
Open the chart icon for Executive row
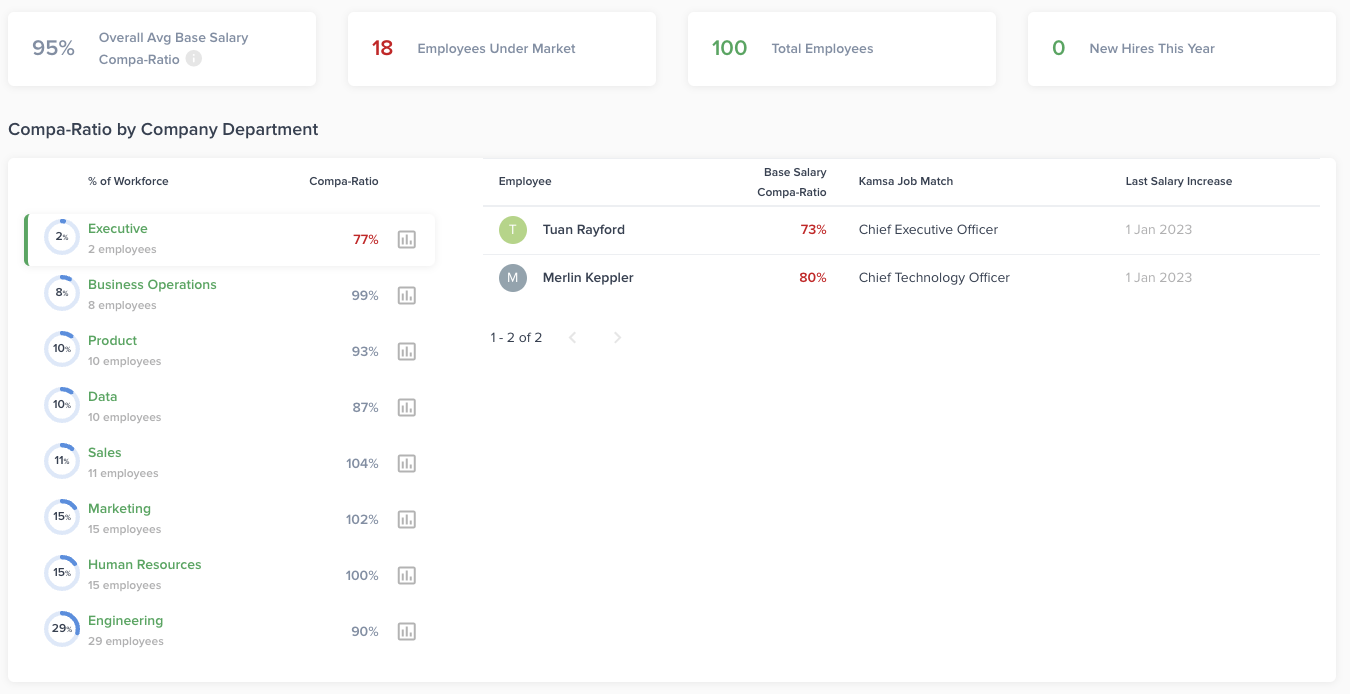(x=406, y=239)
